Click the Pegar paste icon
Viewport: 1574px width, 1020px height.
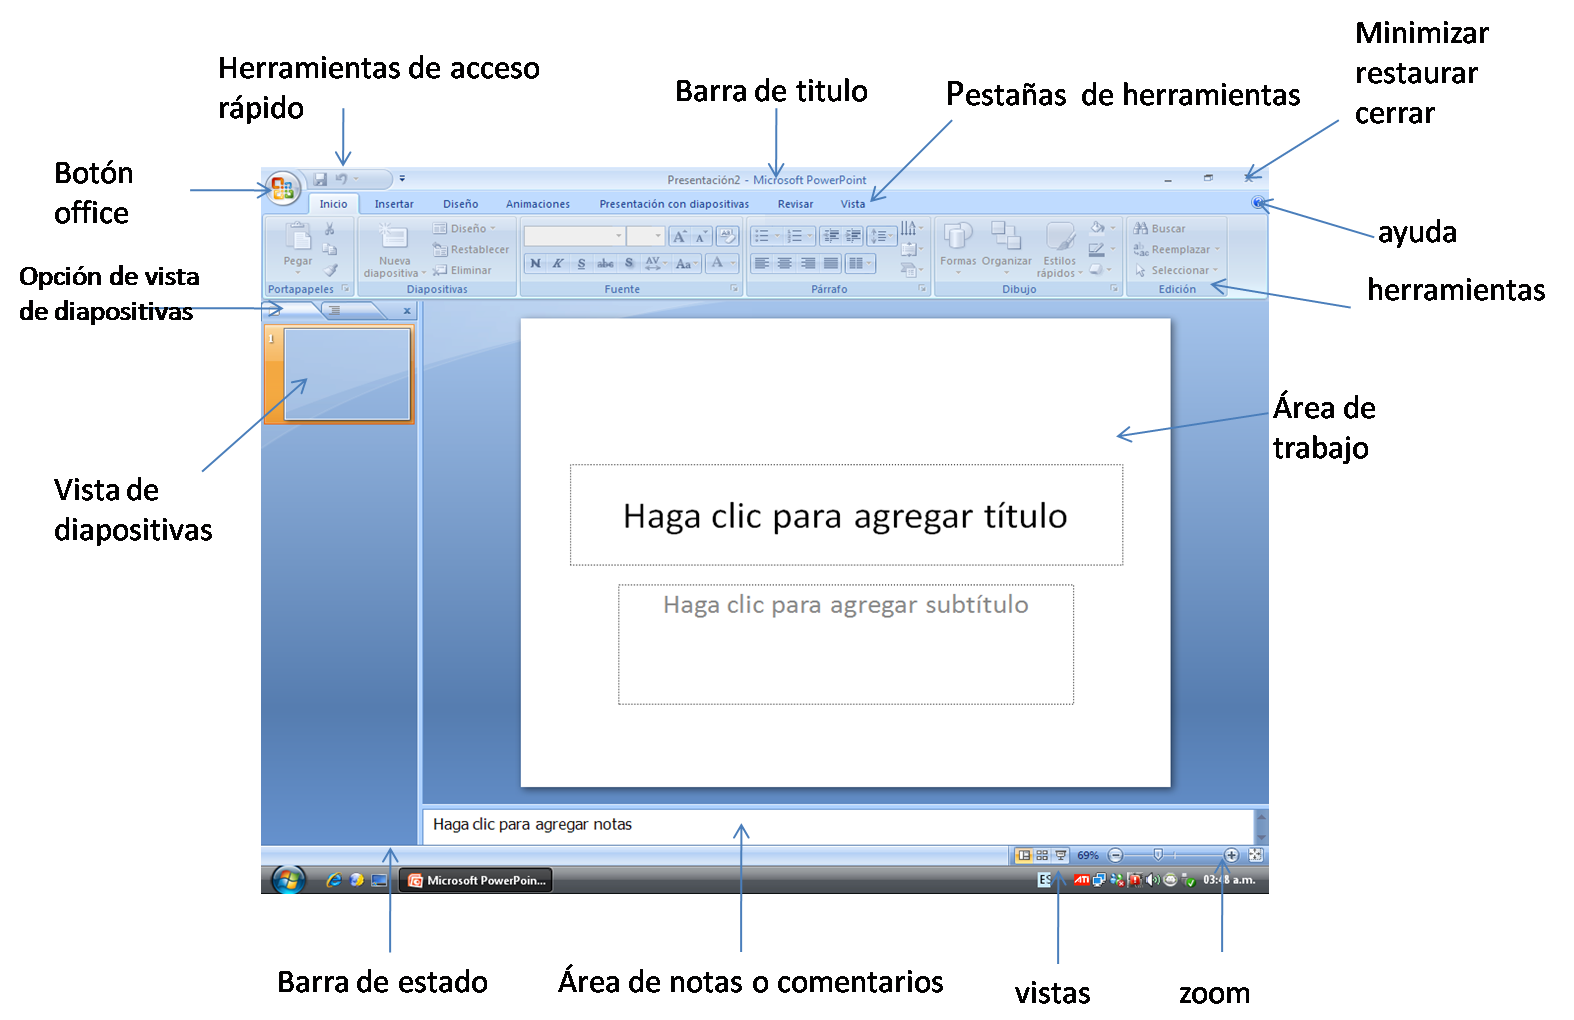click(298, 241)
